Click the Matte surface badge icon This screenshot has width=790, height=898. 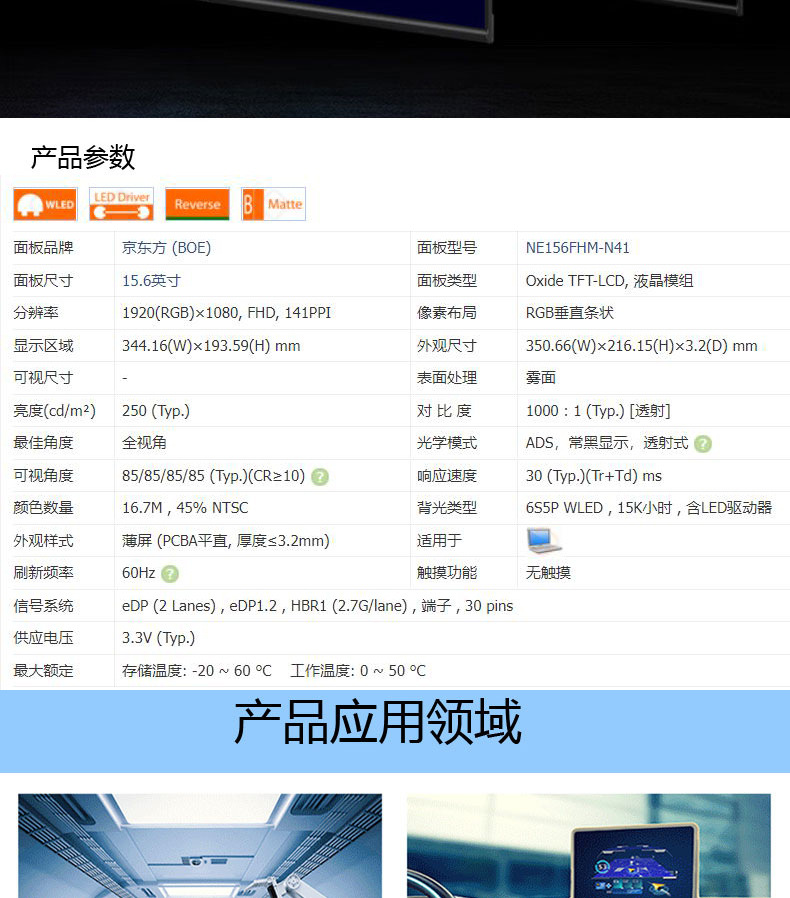[x=273, y=204]
